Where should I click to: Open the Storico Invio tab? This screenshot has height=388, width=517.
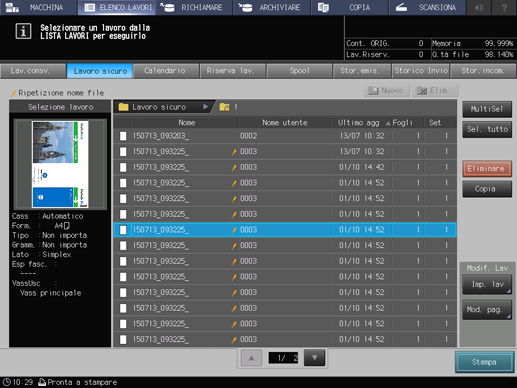coord(421,71)
